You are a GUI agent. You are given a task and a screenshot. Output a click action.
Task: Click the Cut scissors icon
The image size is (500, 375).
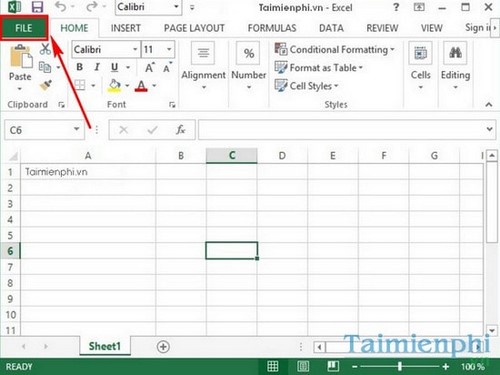pos(46,49)
